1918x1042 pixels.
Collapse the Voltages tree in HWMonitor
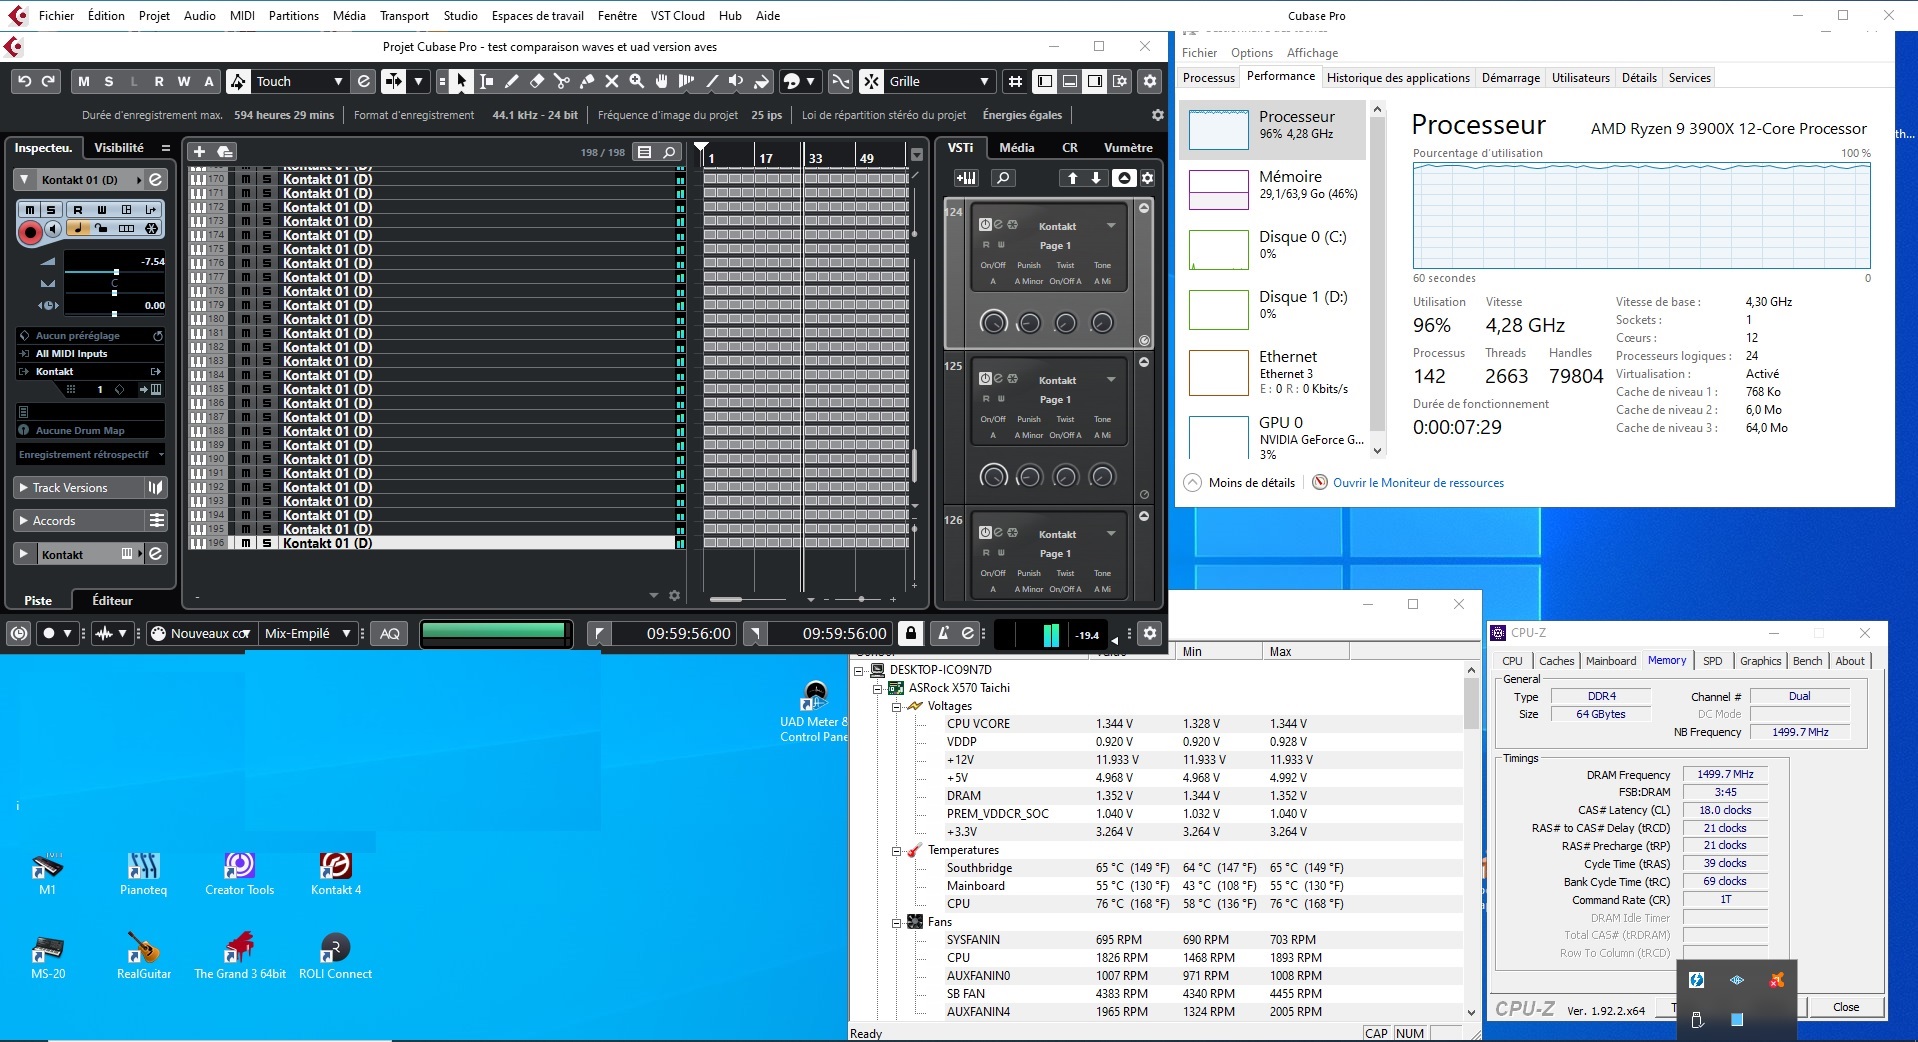(x=898, y=707)
